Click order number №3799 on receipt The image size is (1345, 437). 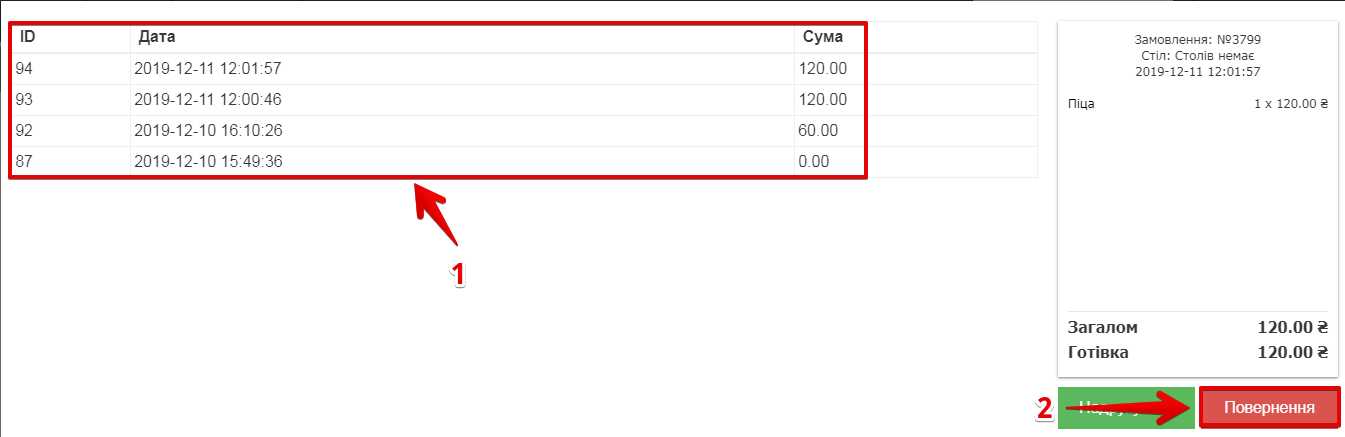(x=1197, y=40)
